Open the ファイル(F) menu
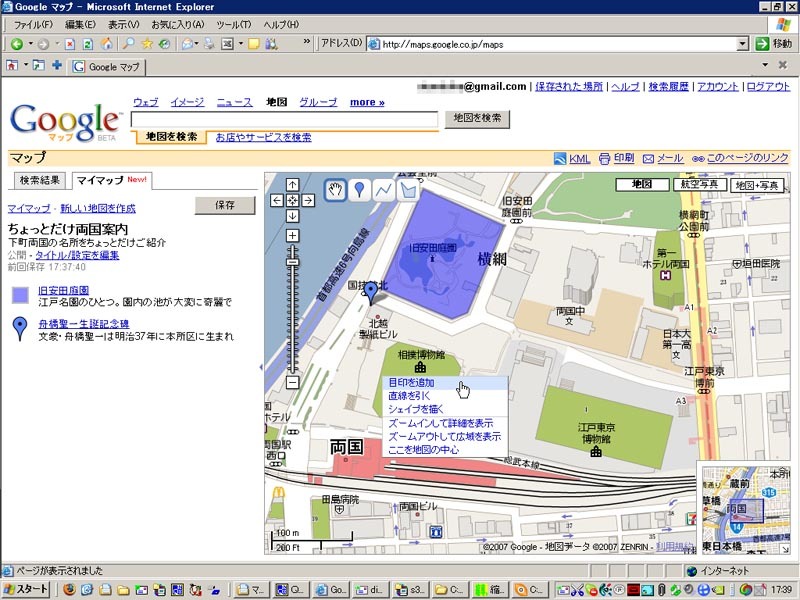Screen dimensions: 800x600 click(33, 24)
